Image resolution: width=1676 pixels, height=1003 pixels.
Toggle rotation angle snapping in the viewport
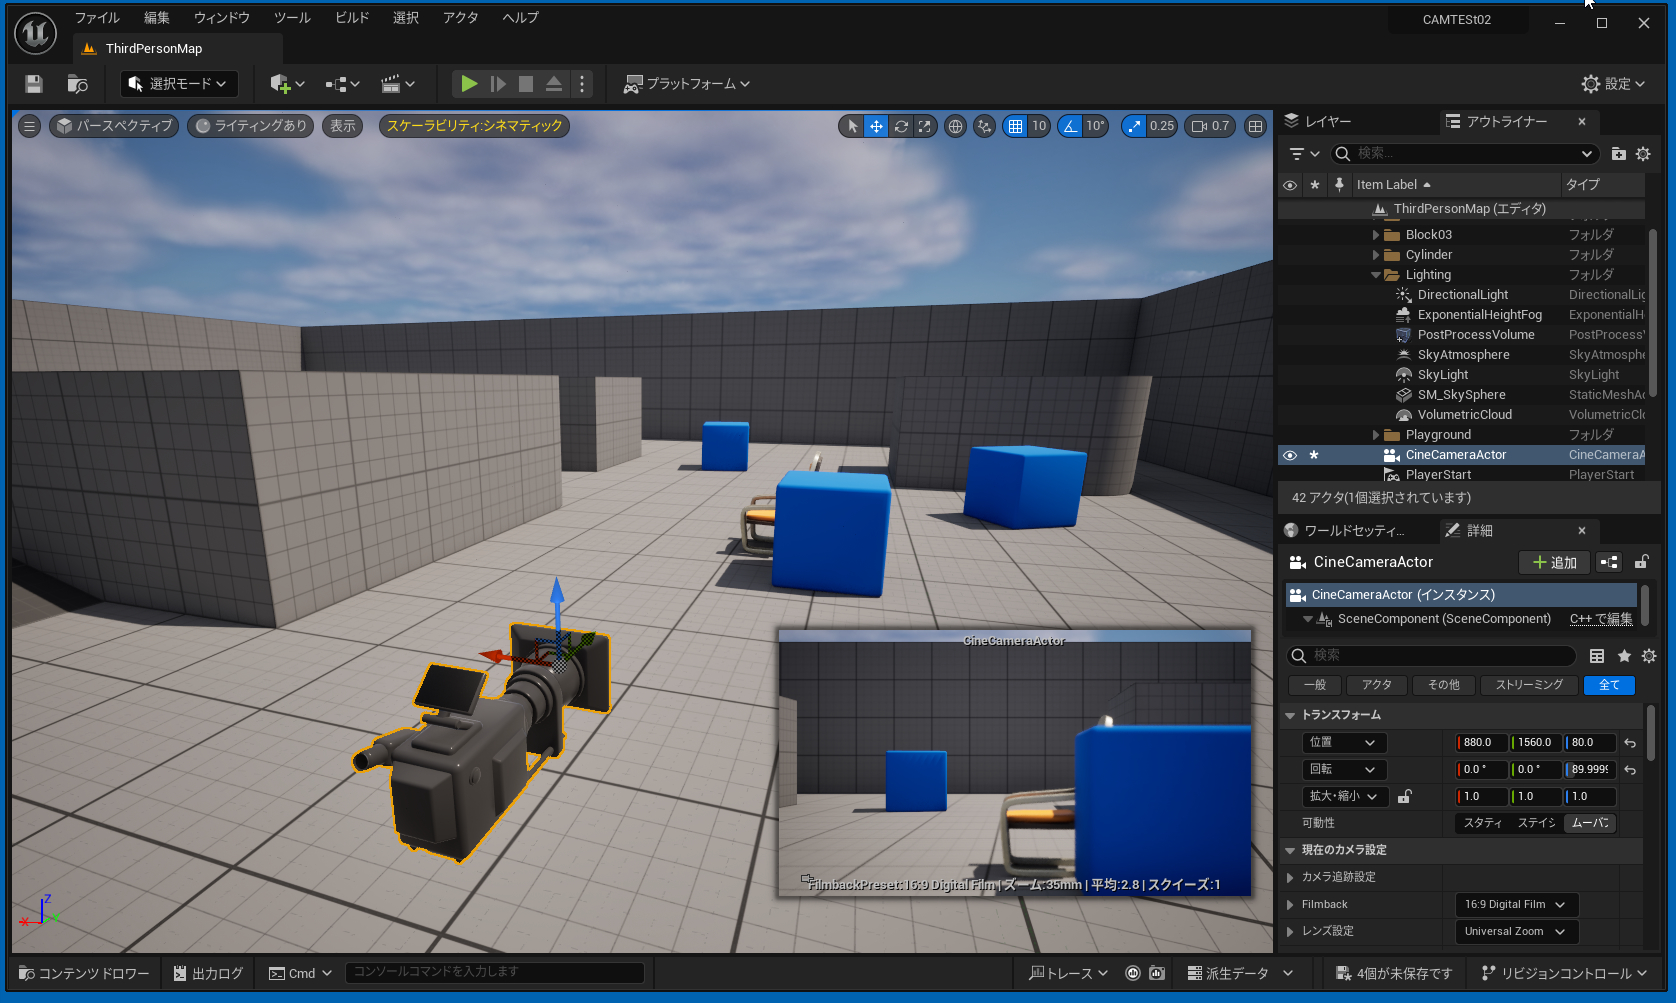(x=1071, y=126)
